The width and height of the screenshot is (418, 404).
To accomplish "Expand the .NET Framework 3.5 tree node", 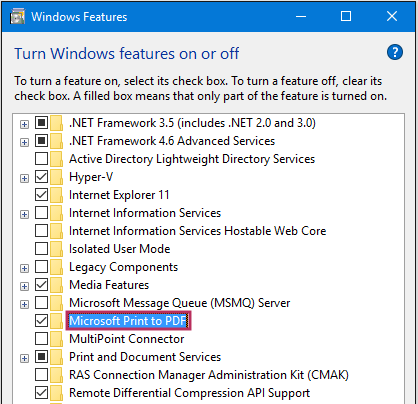I will click(x=24, y=124).
